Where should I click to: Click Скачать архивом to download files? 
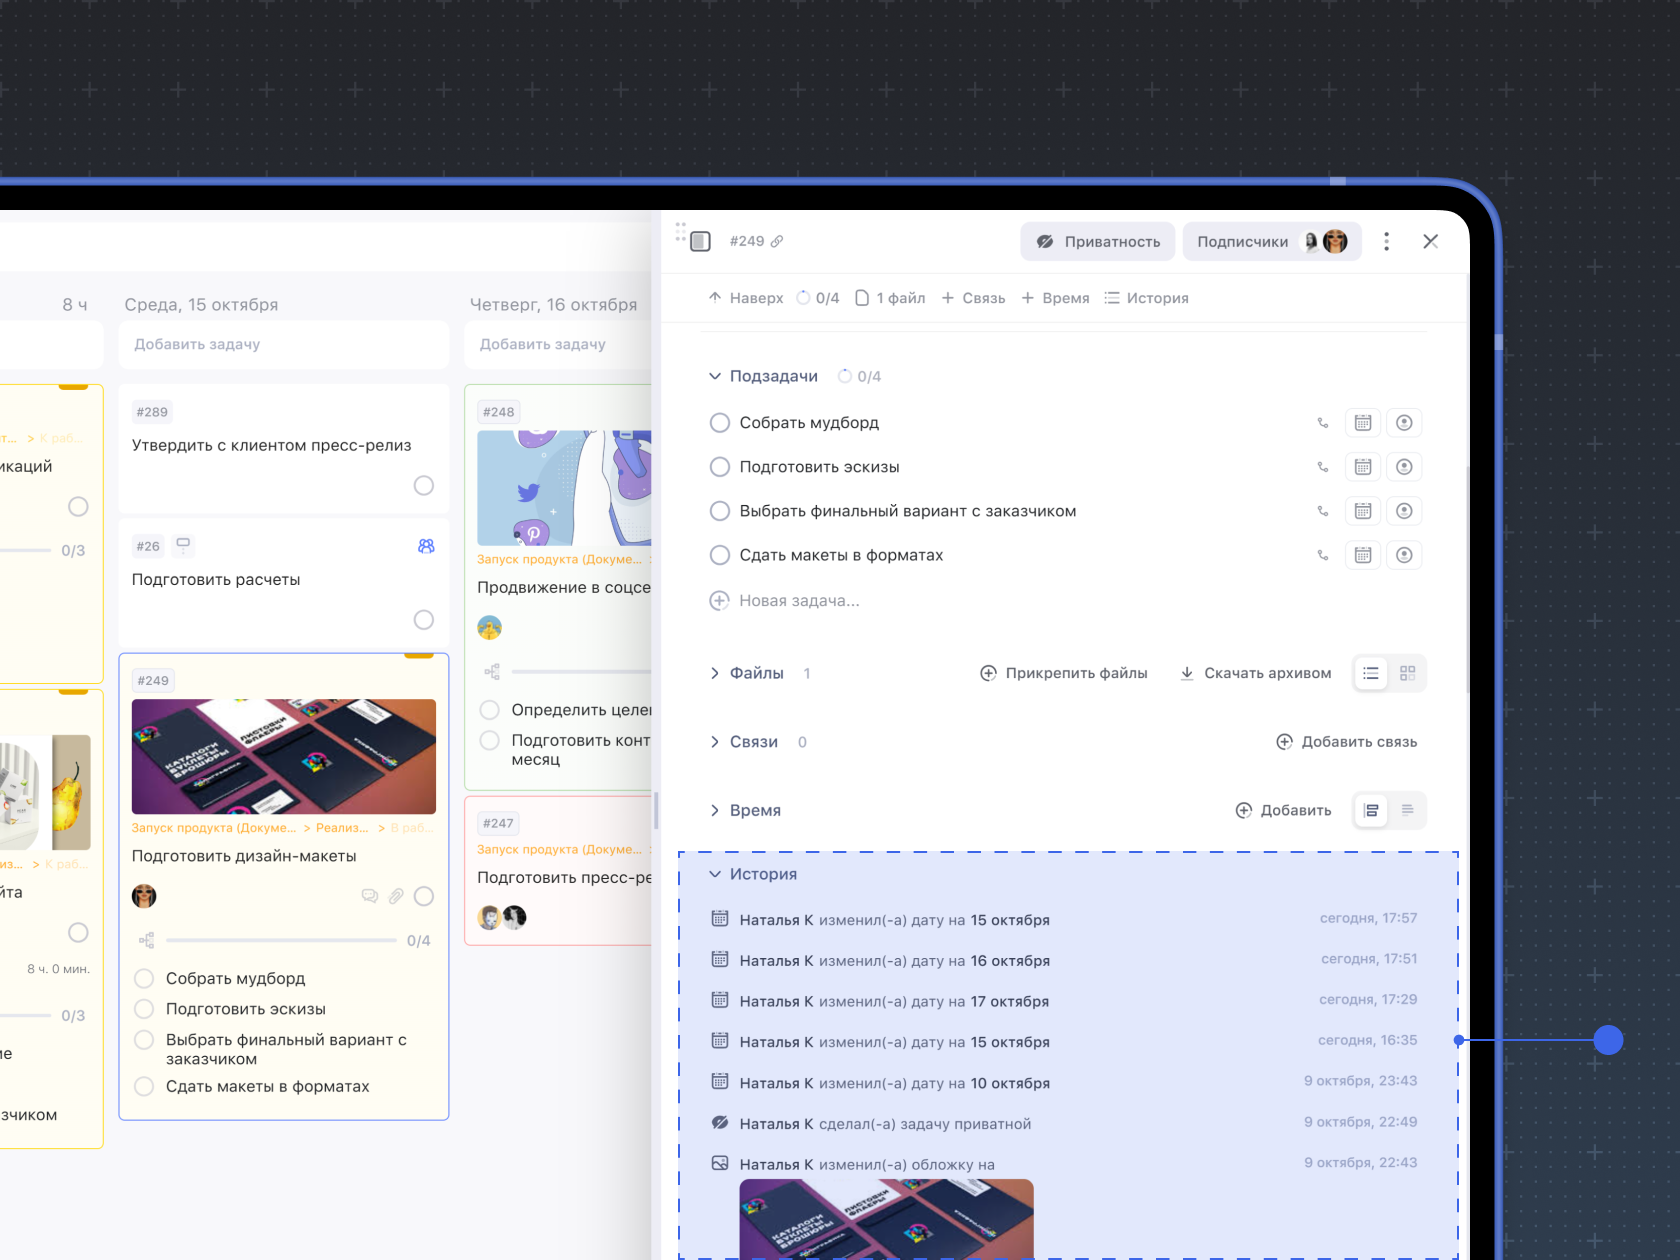pyautogui.click(x=1256, y=674)
